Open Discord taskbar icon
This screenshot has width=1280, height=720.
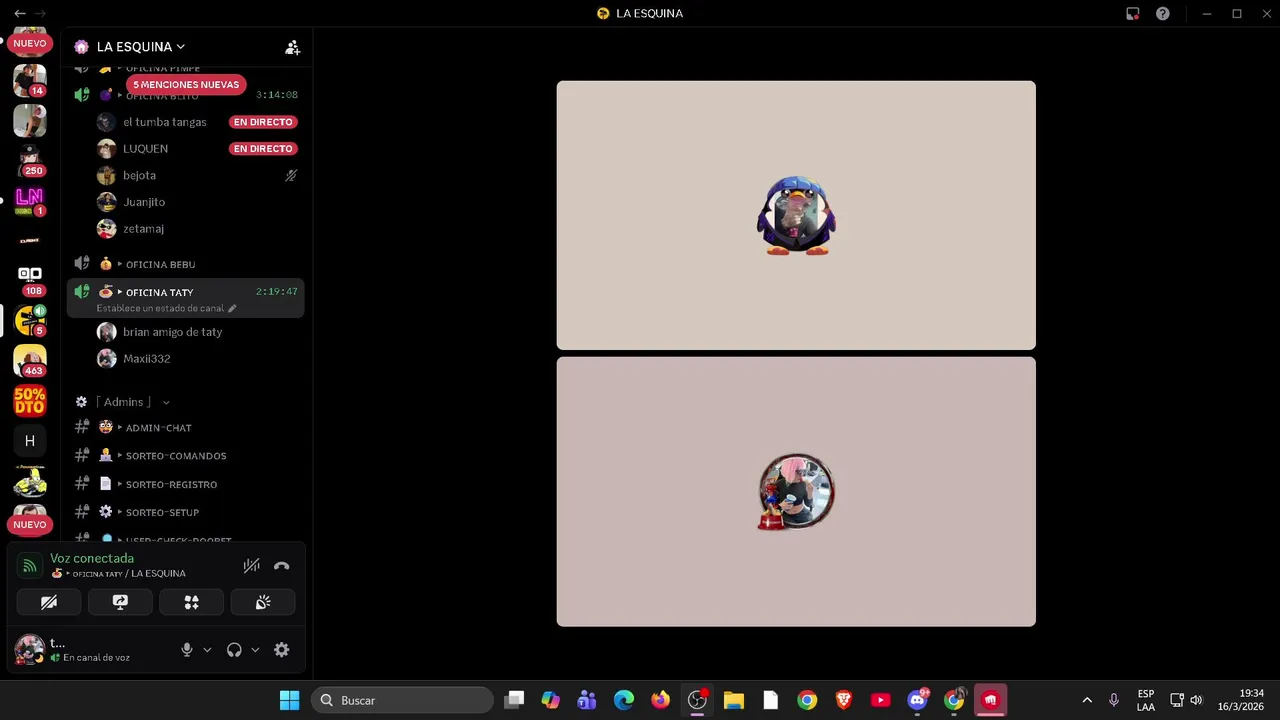pyautogui.click(x=917, y=700)
